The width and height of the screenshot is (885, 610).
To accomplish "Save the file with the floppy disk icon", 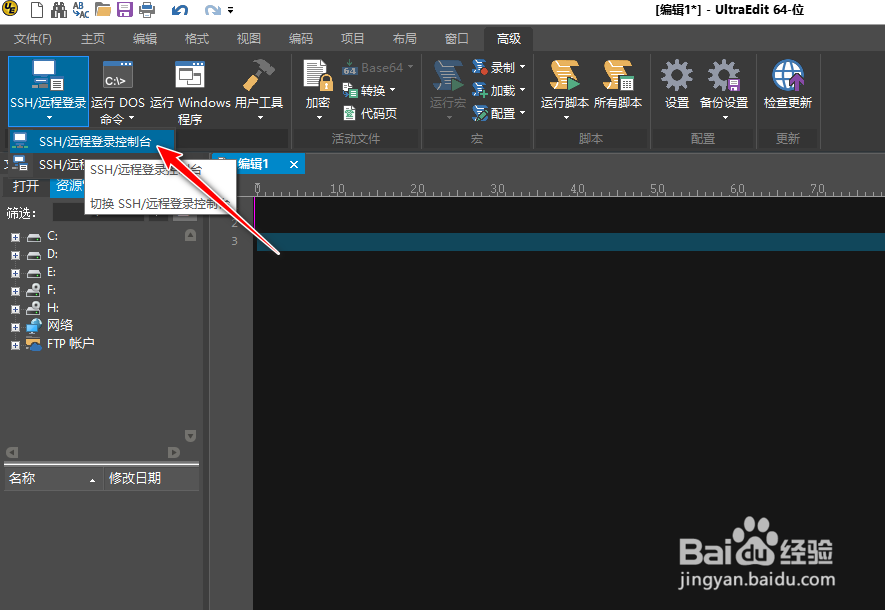I will click(x=125, y=10).
